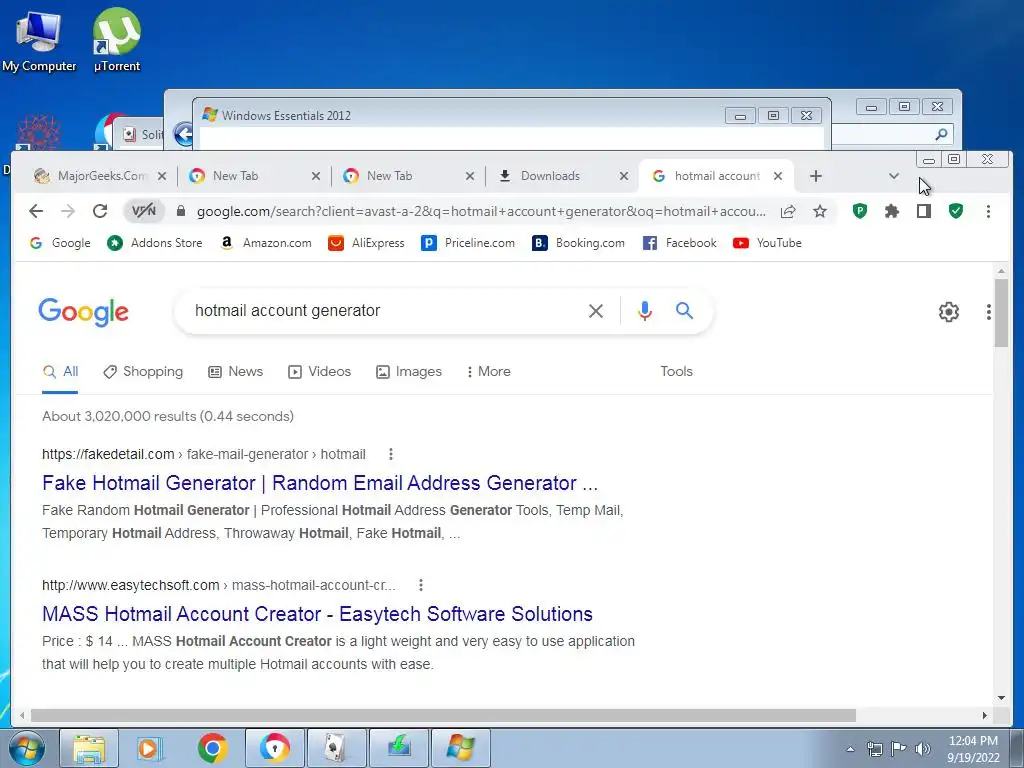Start voice search with microphone icon
1024x768 pixels.
(x=645, y=311)
